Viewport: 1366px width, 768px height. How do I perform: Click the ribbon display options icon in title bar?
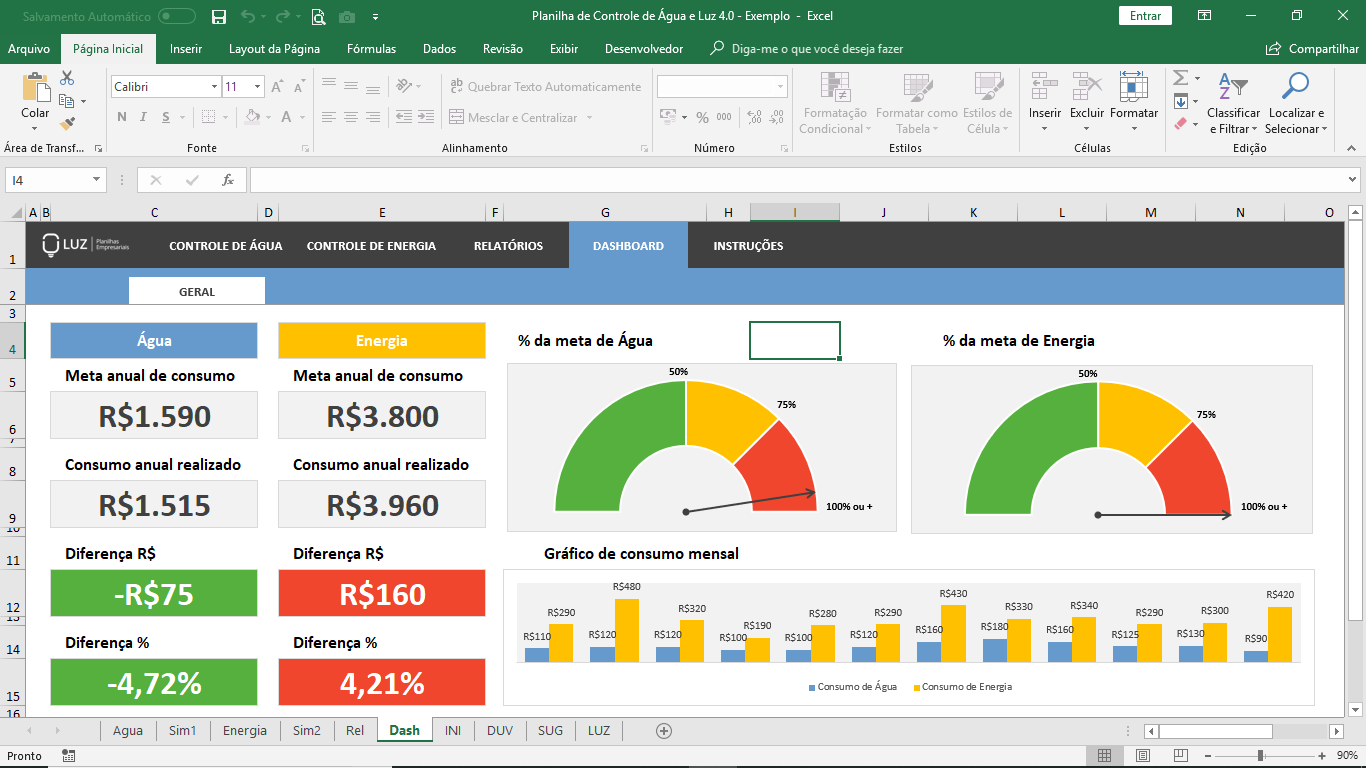pyautogui.click(x=1205, y=16)
